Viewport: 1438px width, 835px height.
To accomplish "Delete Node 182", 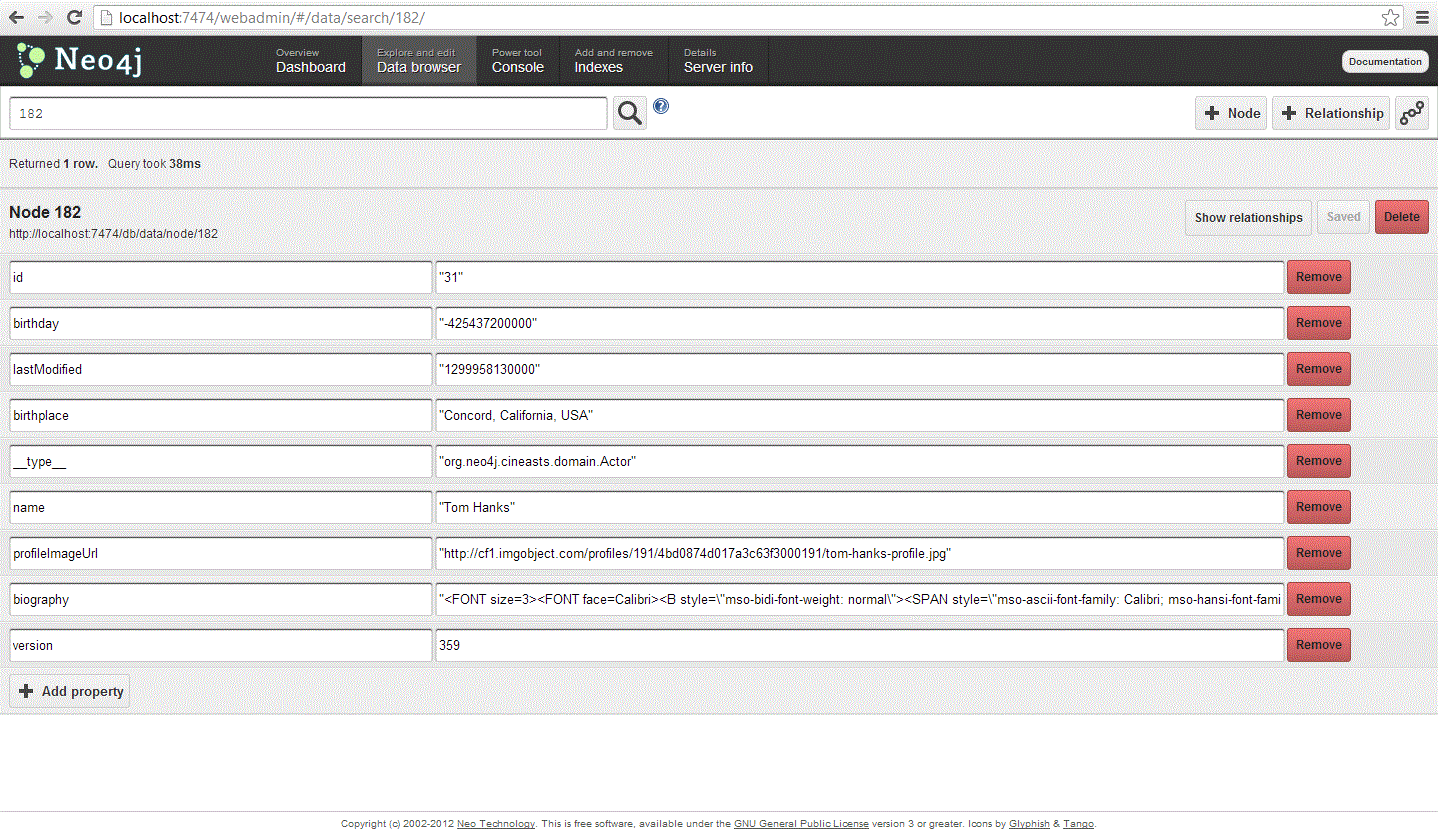I will click(x=1401, y=217).
